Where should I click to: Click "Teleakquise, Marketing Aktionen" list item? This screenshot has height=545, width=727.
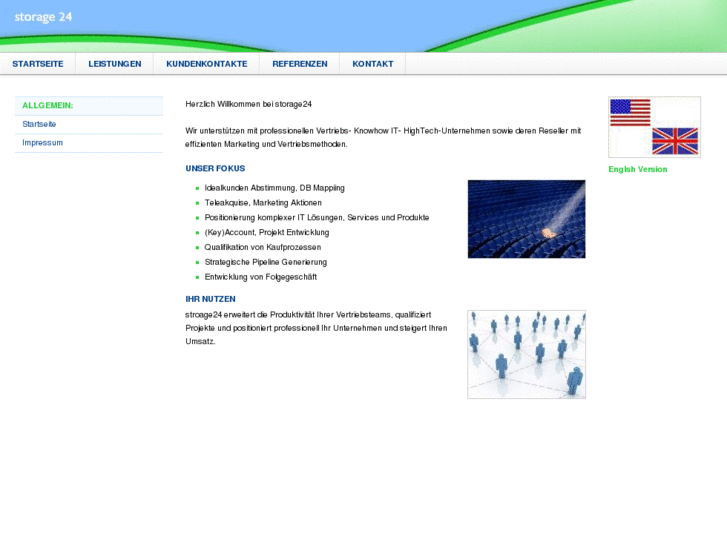point(263,203)
